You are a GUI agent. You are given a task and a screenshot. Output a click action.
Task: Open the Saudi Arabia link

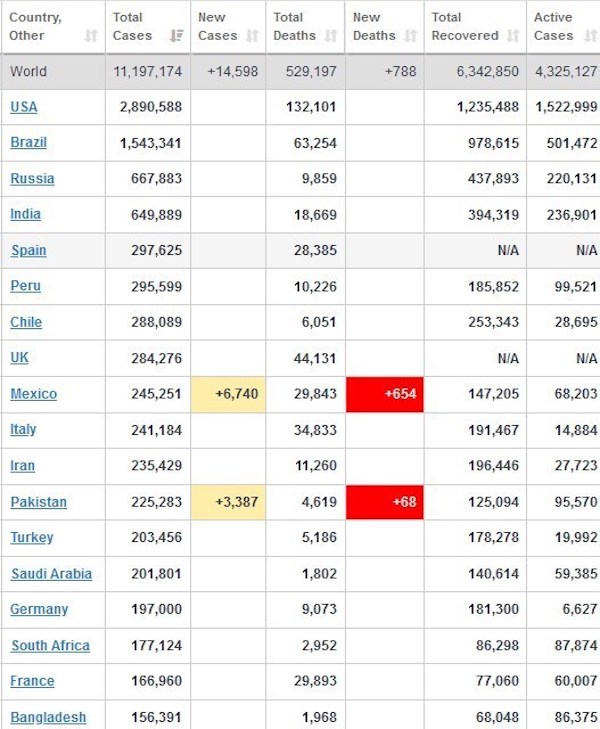pyautogui.click(x=51, y=574)
